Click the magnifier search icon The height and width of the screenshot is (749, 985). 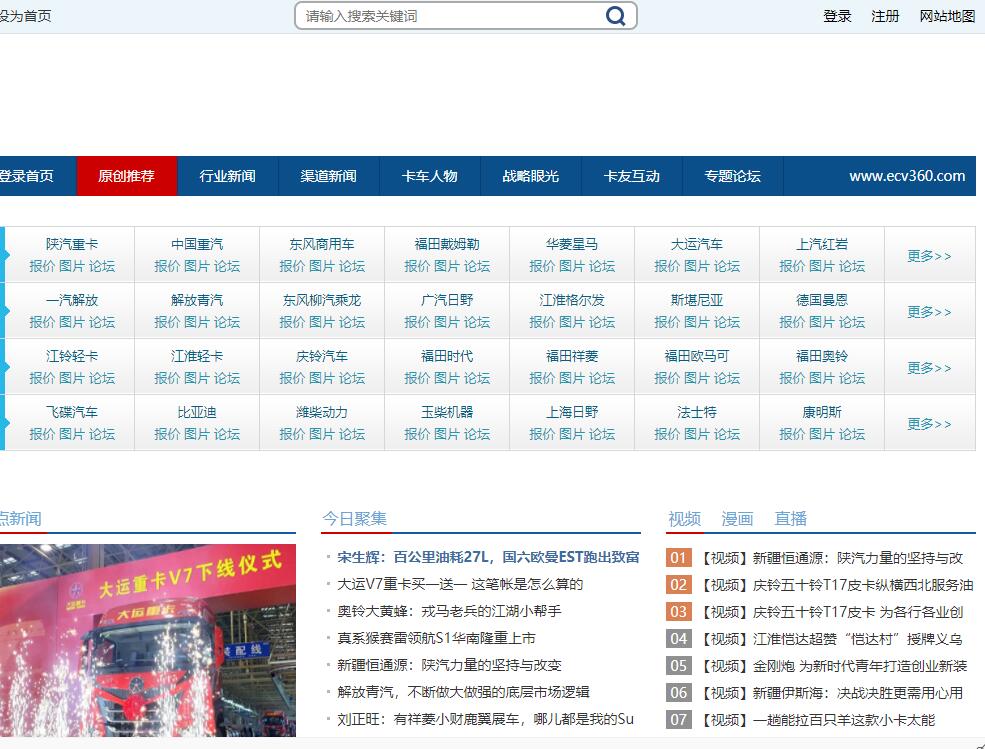point(616,16)
